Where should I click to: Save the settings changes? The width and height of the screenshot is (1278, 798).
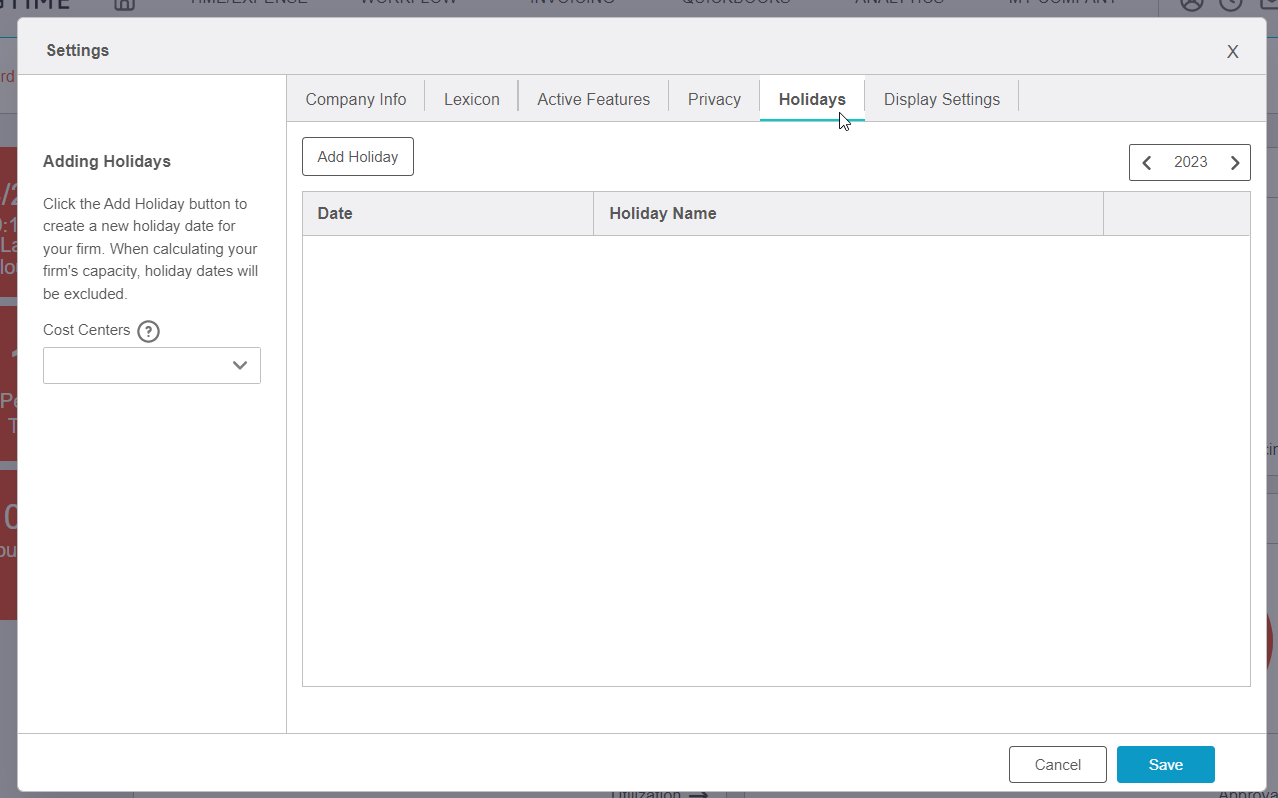[x=1165, y=765]
